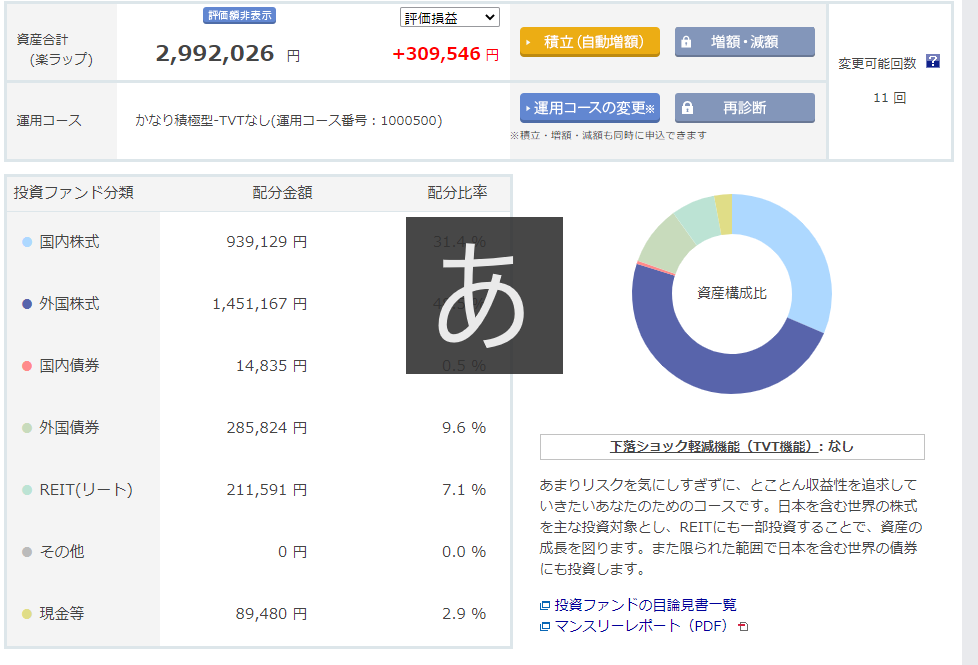The width and height of the screenshot is (978, 665).
Task: Select the REIT(リート) row label
Action: (86, 490)
